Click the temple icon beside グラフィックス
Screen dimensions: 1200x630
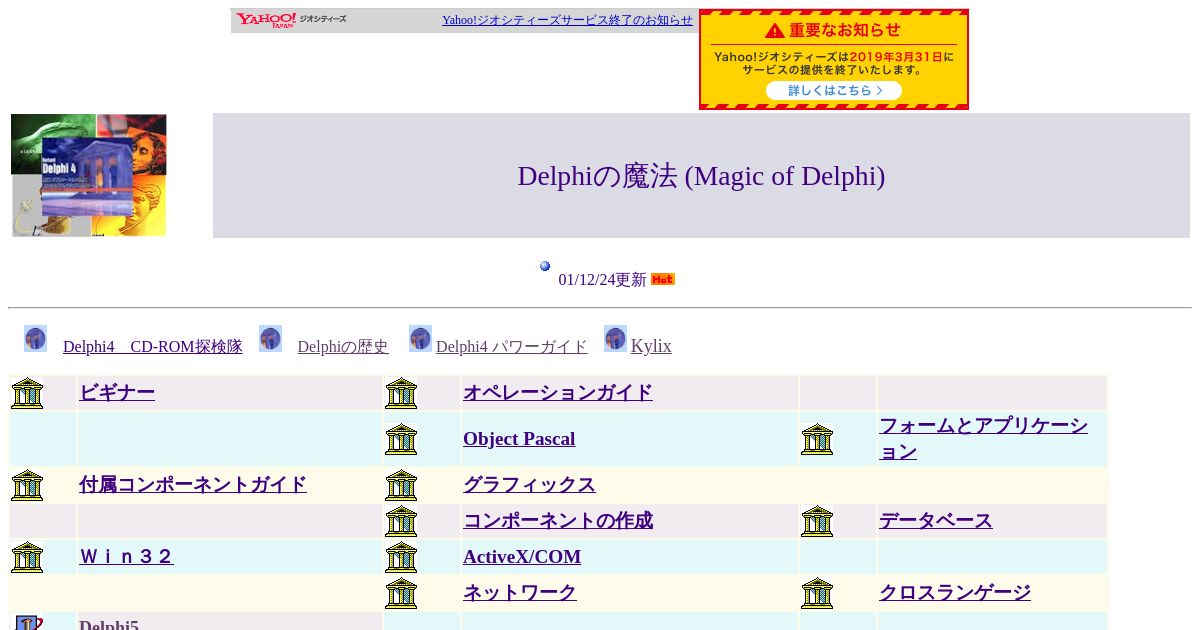(x=401, y=485)
